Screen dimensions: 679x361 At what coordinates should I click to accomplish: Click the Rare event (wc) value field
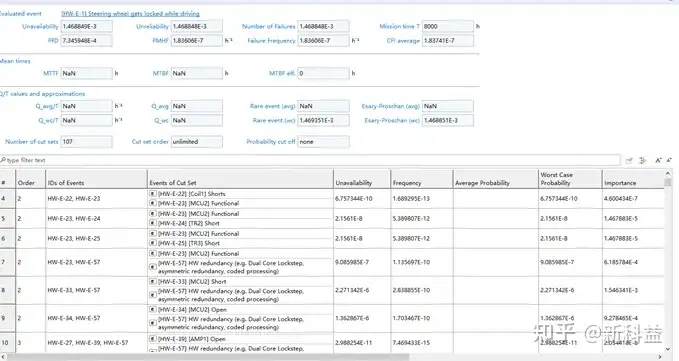323,120
